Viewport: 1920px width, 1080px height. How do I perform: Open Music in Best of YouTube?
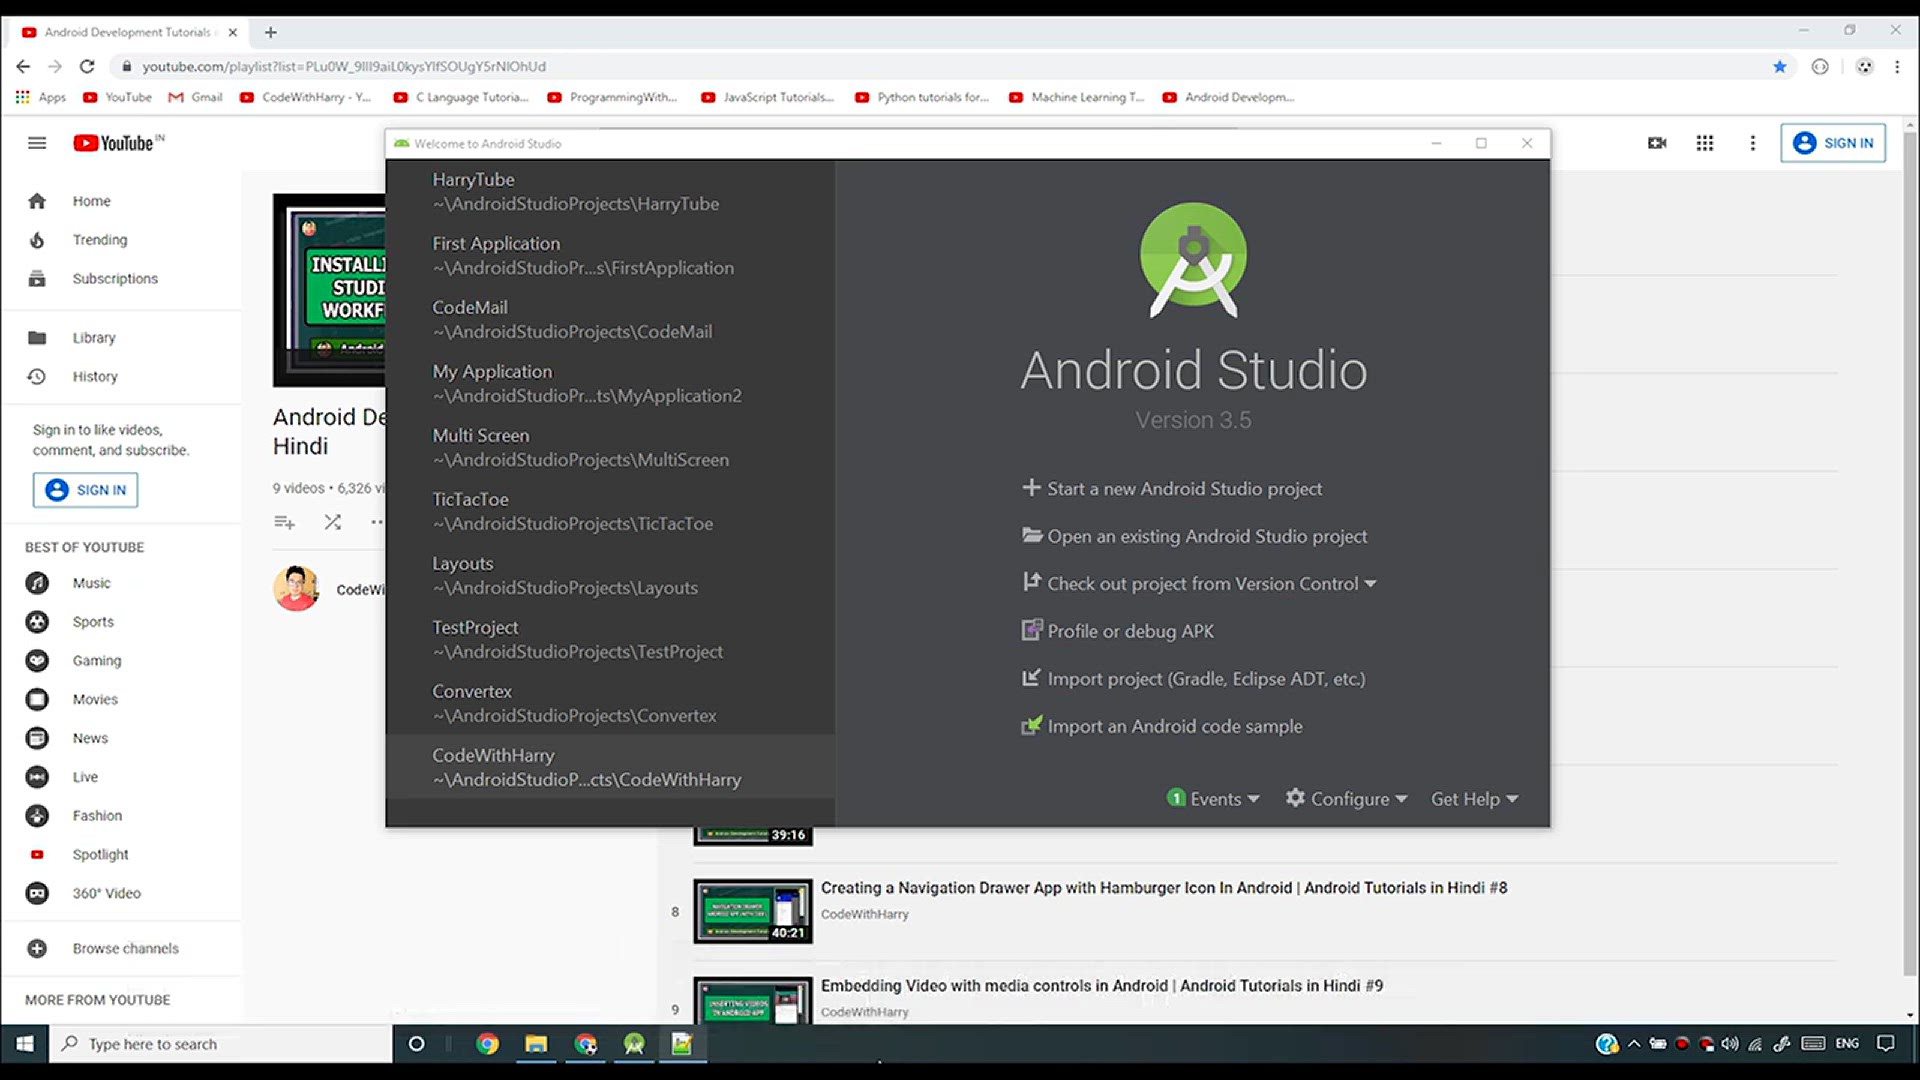(x=120, y=583)
